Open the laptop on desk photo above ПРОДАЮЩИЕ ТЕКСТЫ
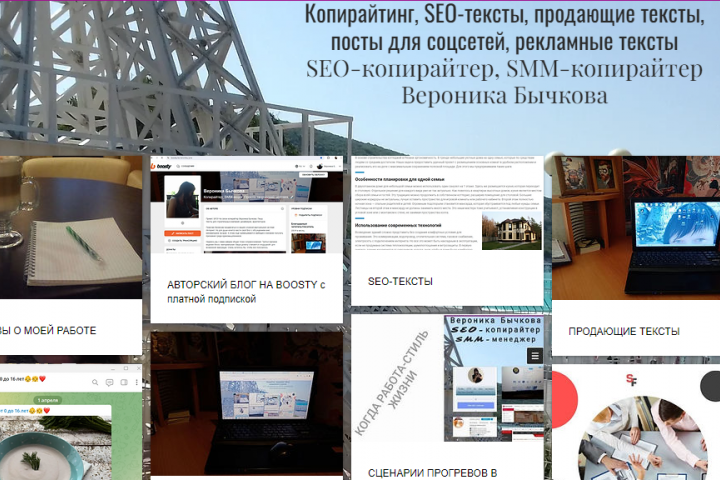720x480 pixels. tap(636, 228)
